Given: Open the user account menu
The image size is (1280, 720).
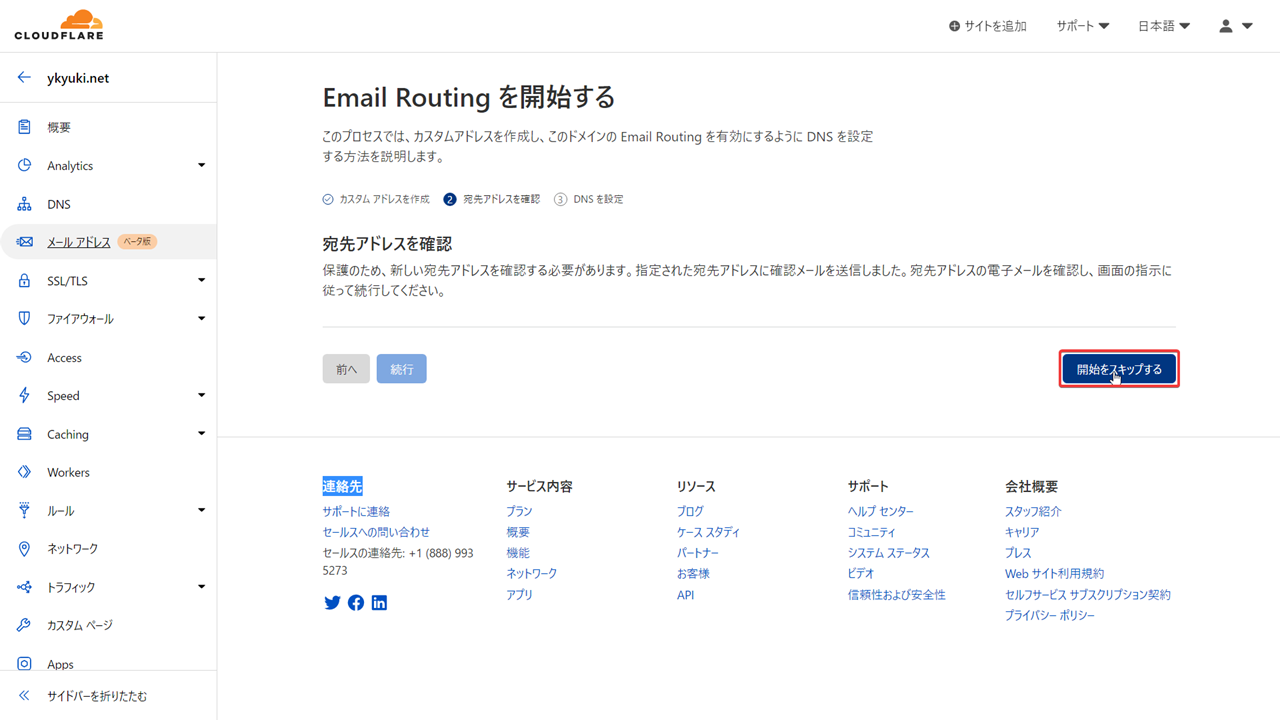Looking at the screenshot, I should [x=1235, y=26].
